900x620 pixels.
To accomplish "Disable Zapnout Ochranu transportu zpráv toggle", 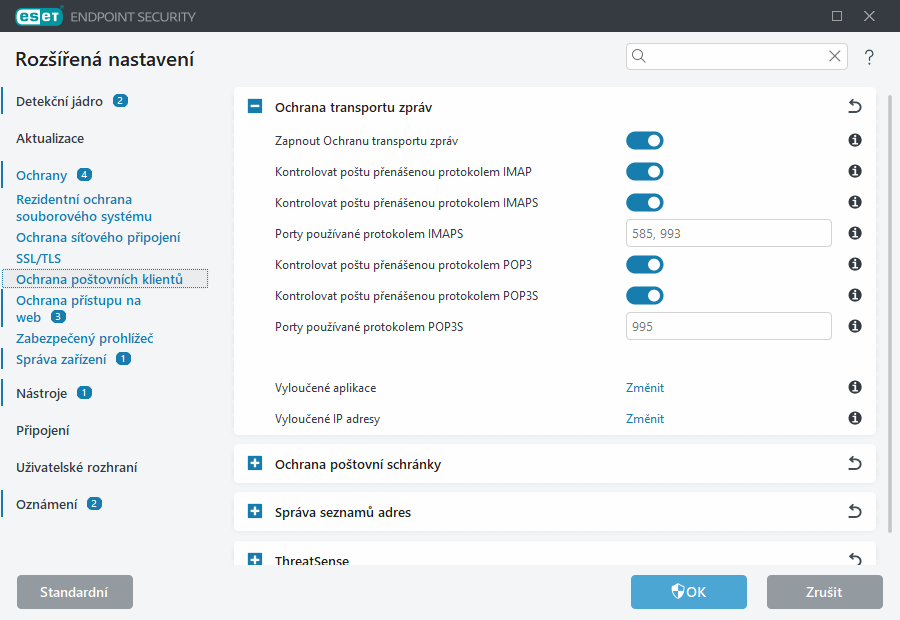I will (645, 141).
